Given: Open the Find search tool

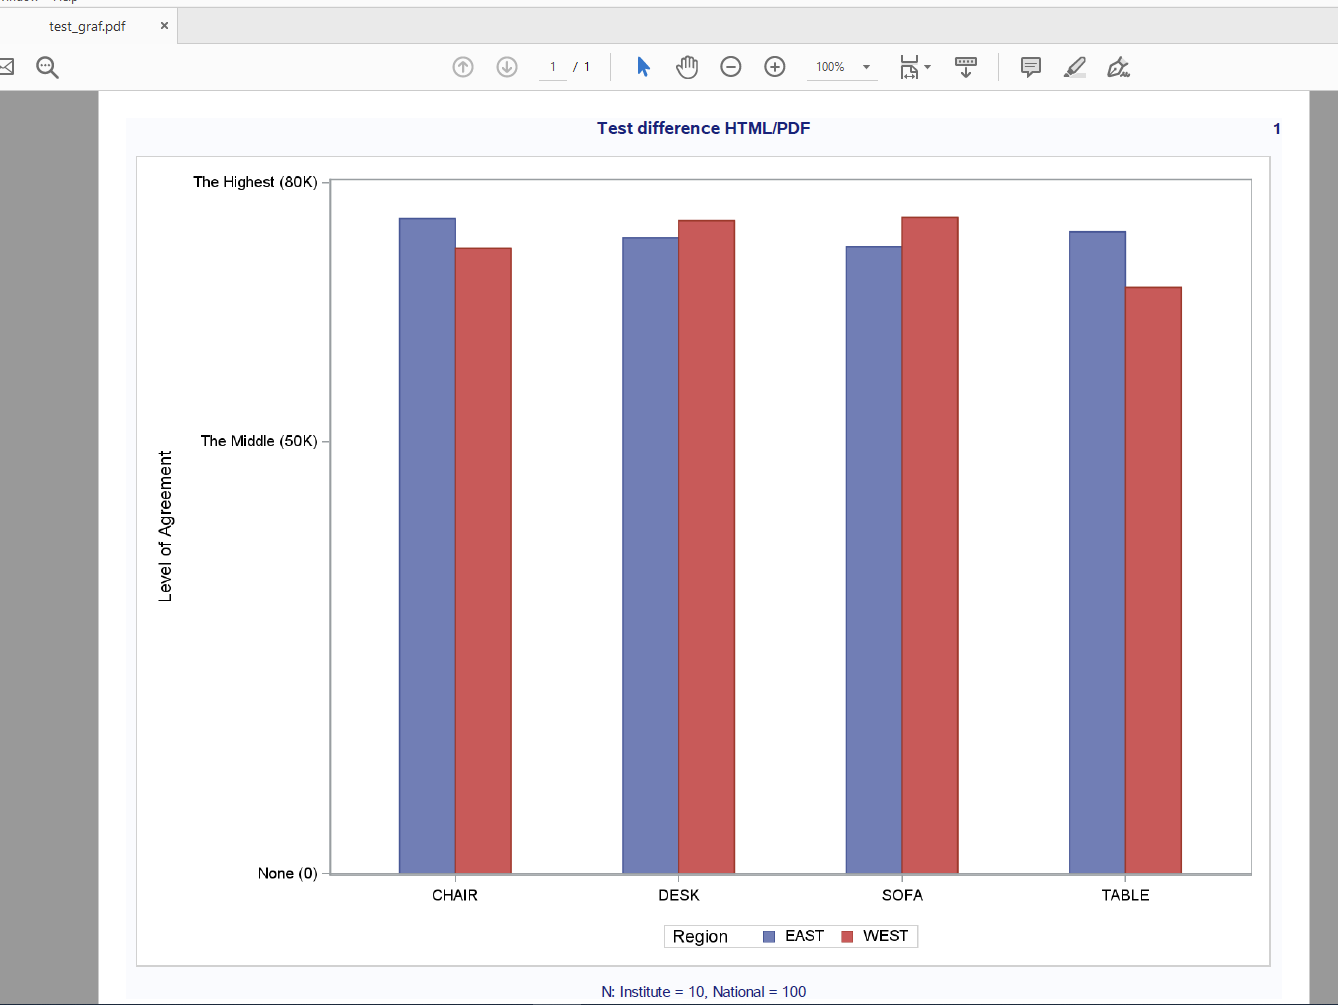Looking at the screenshot, I should [x=46, y=67].
